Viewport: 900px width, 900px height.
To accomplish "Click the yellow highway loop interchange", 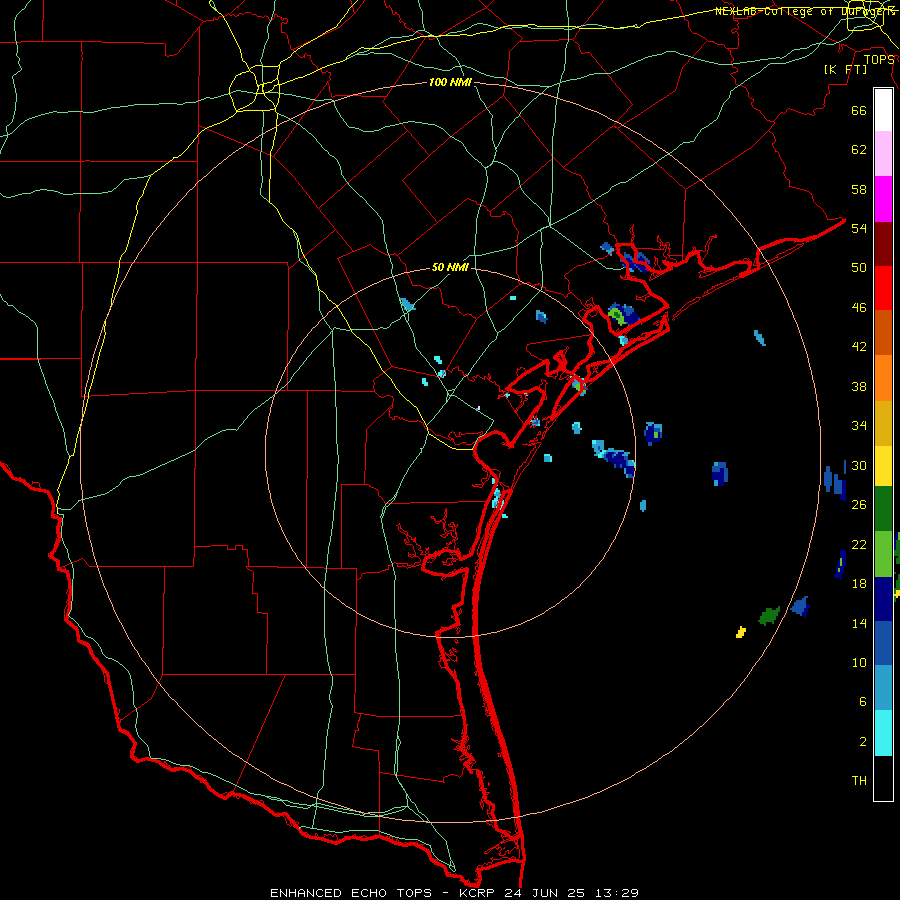I will [254, 88].
